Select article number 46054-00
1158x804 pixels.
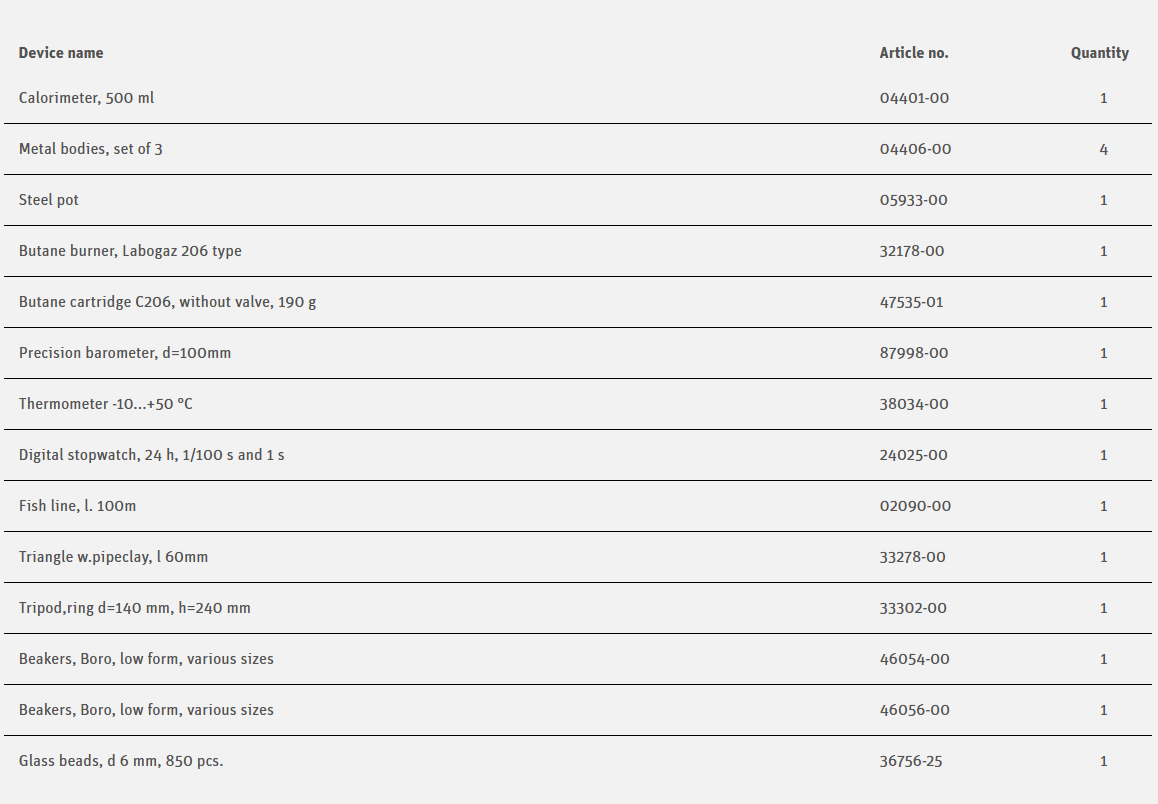coord(914,659)
